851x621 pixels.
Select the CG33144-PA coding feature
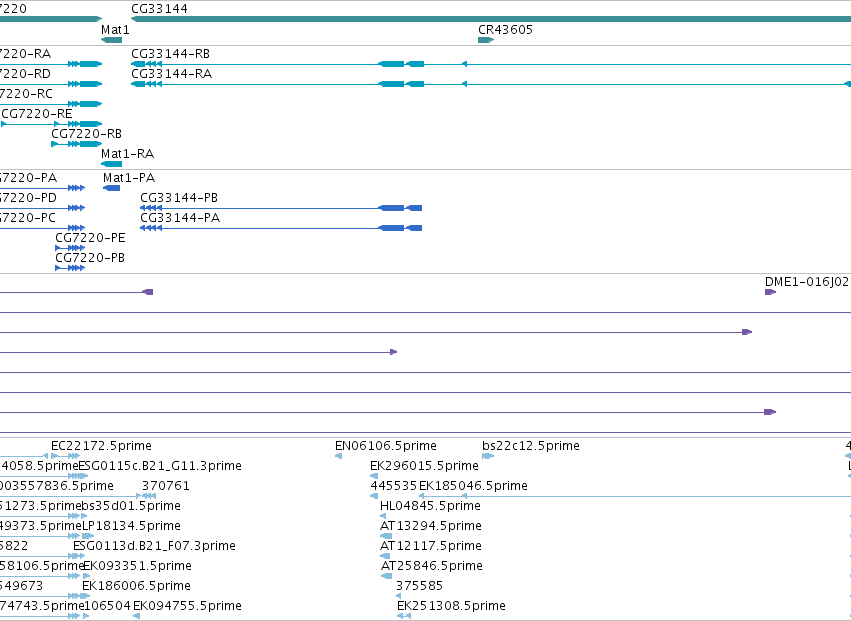(281, 228)
